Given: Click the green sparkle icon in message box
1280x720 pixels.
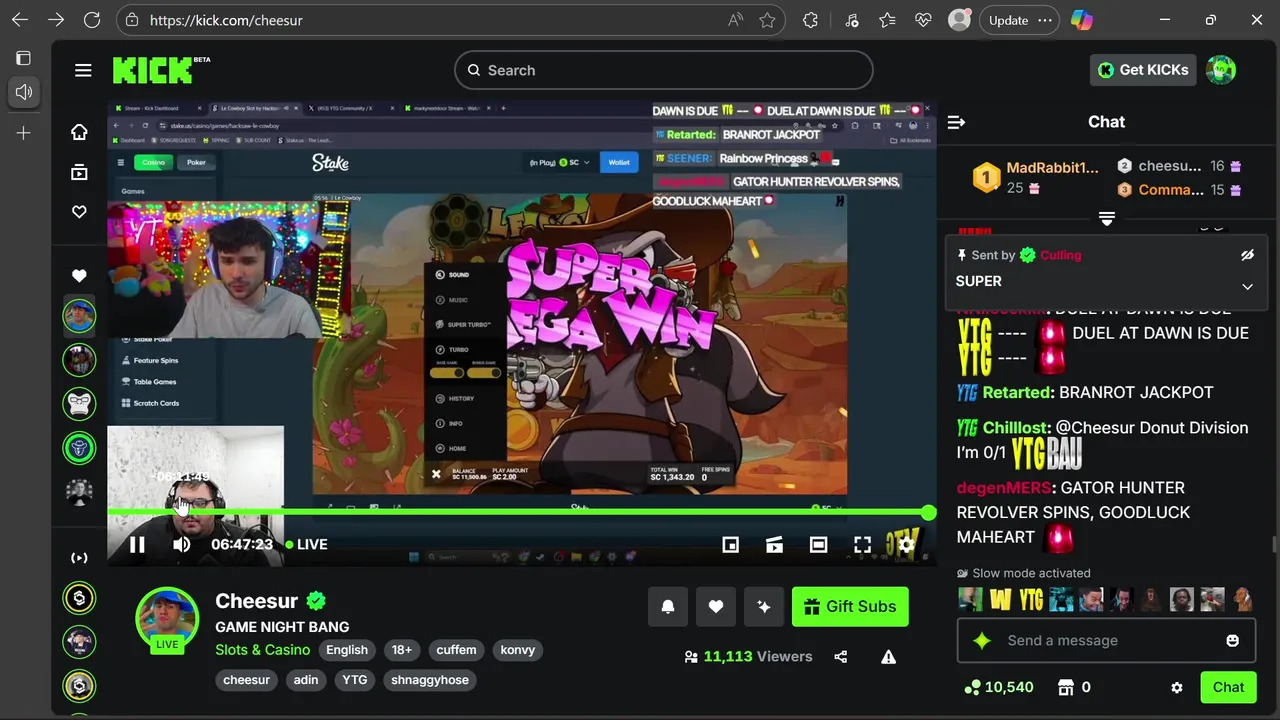Looking at the screenshot, I should (982, 640).
